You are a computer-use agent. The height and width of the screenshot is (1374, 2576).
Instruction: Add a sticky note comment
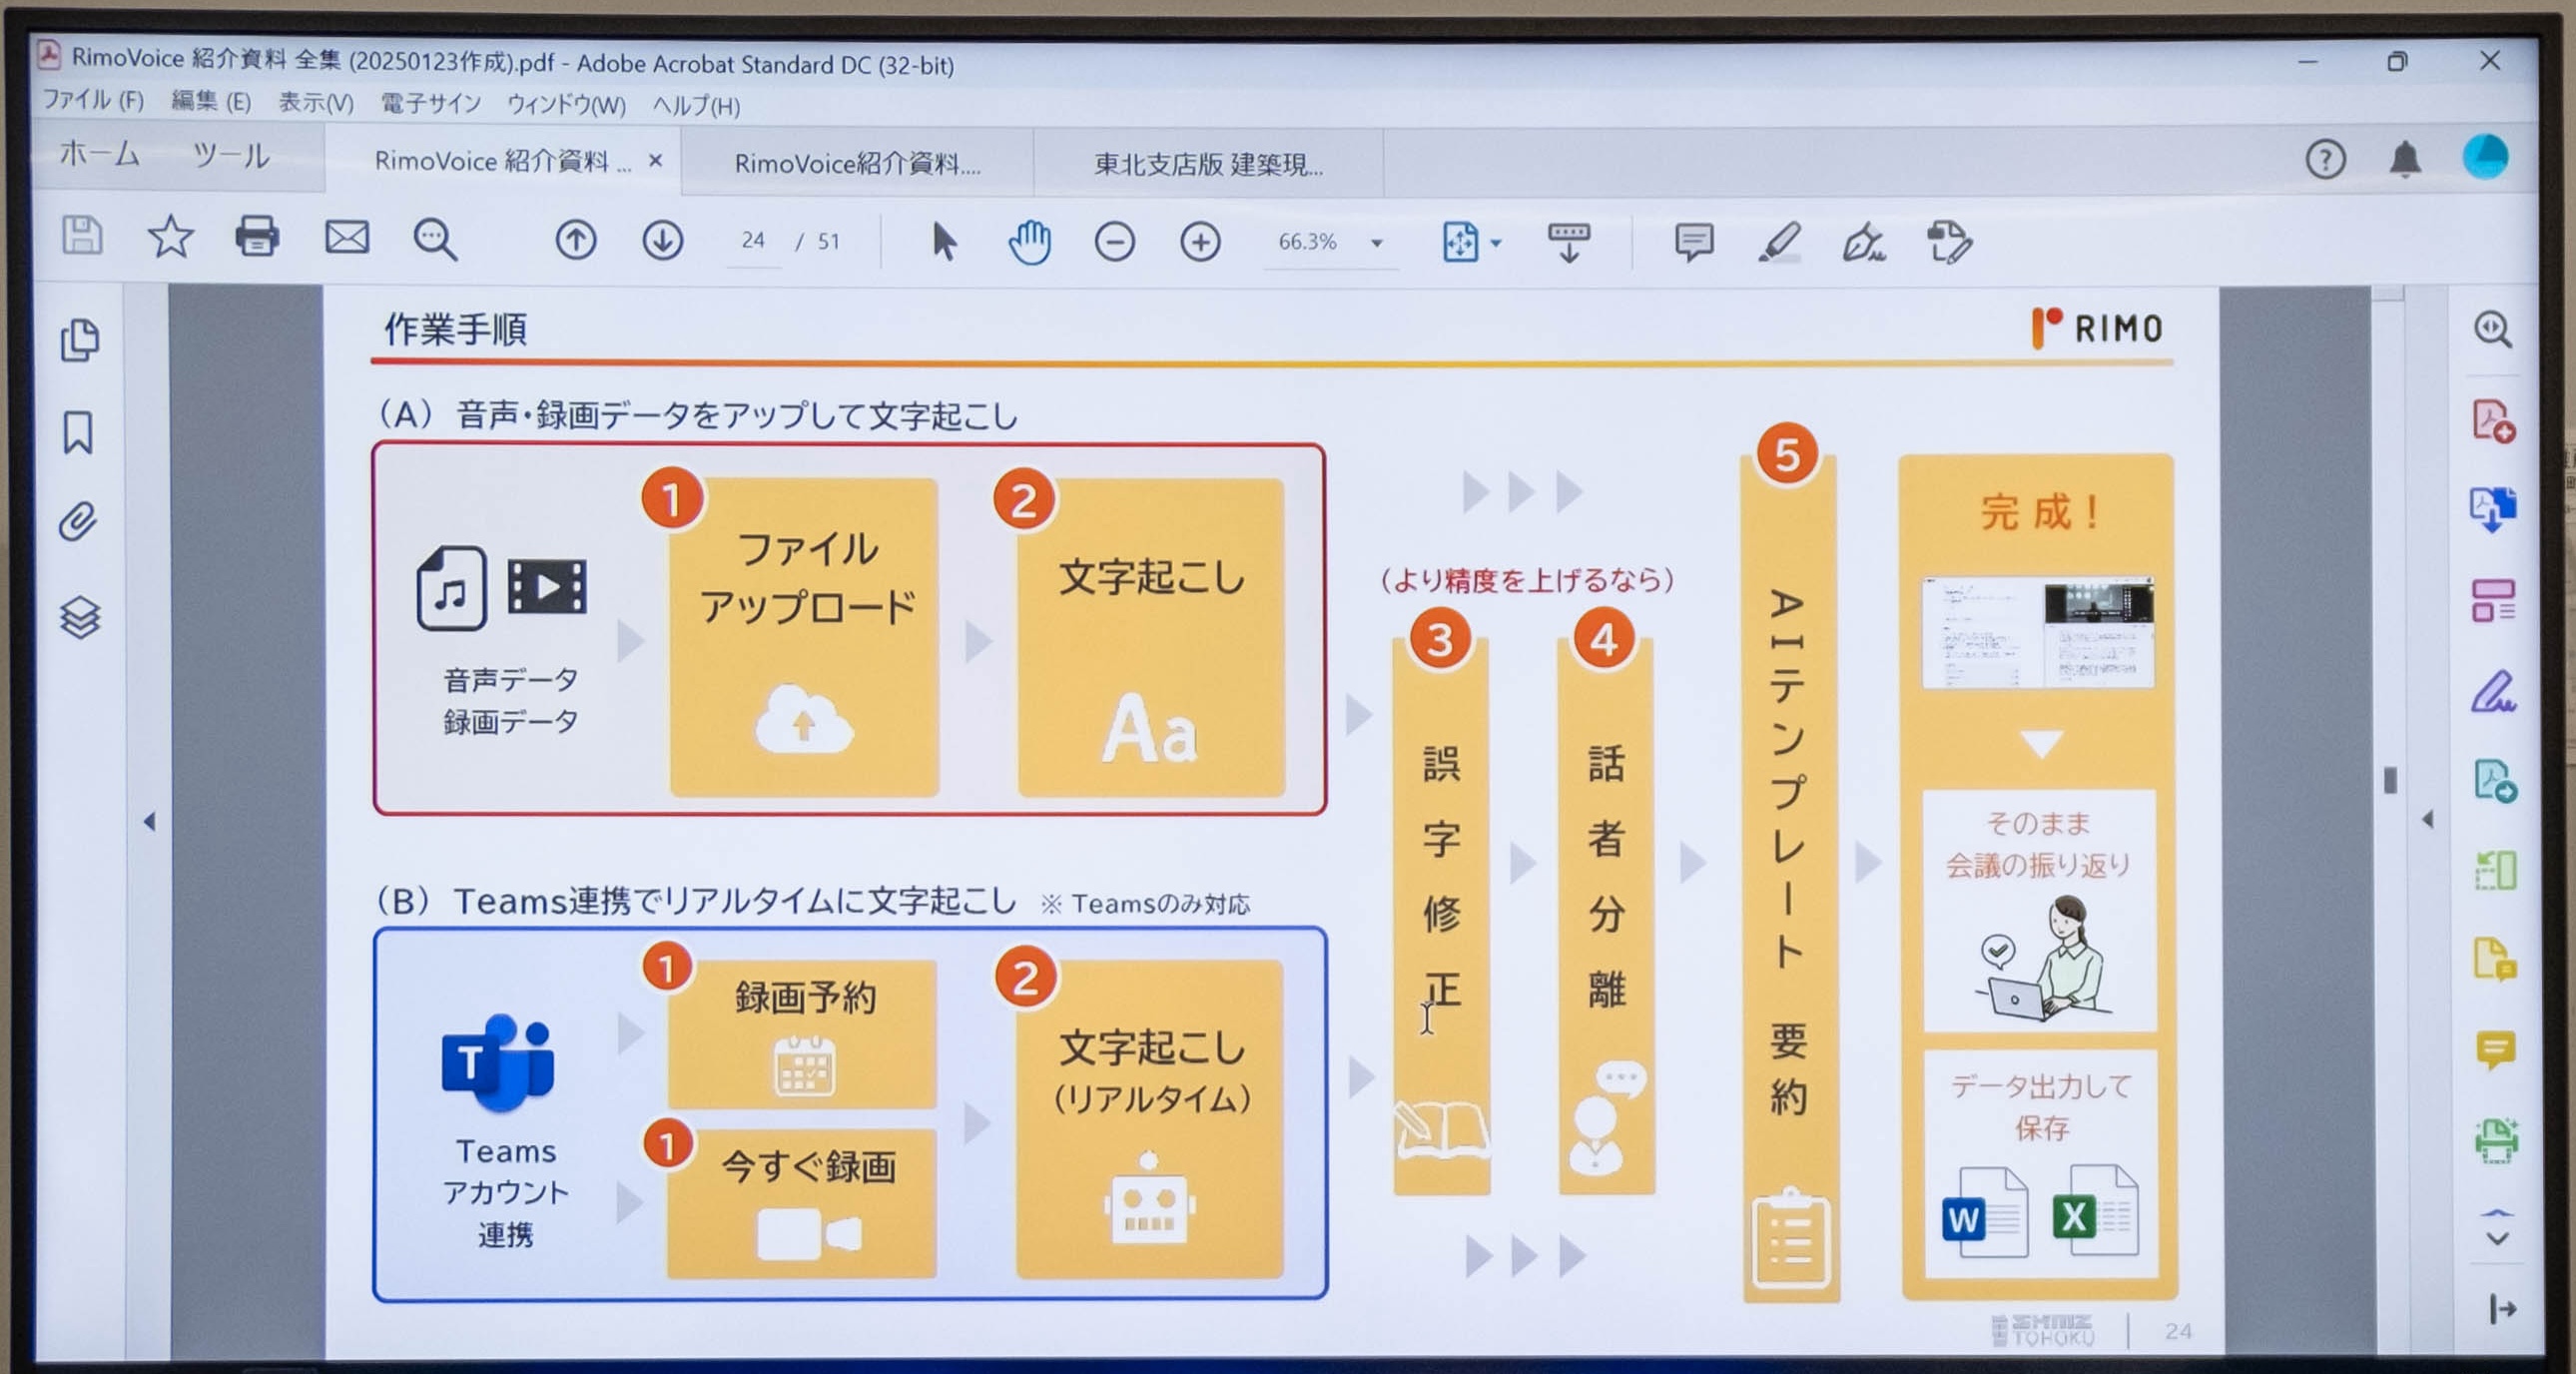point(1693,242)
